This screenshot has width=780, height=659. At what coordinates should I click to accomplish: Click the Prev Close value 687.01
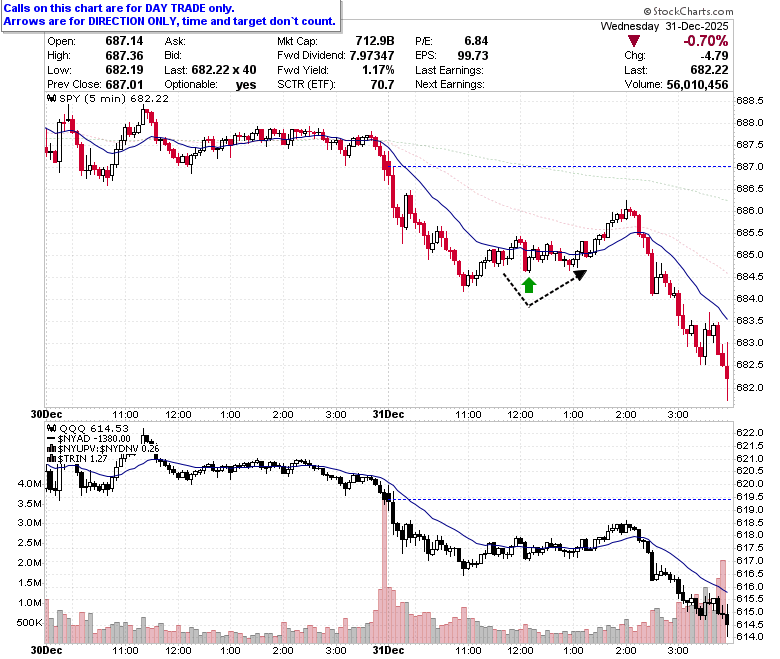click(x=124, y=85)
